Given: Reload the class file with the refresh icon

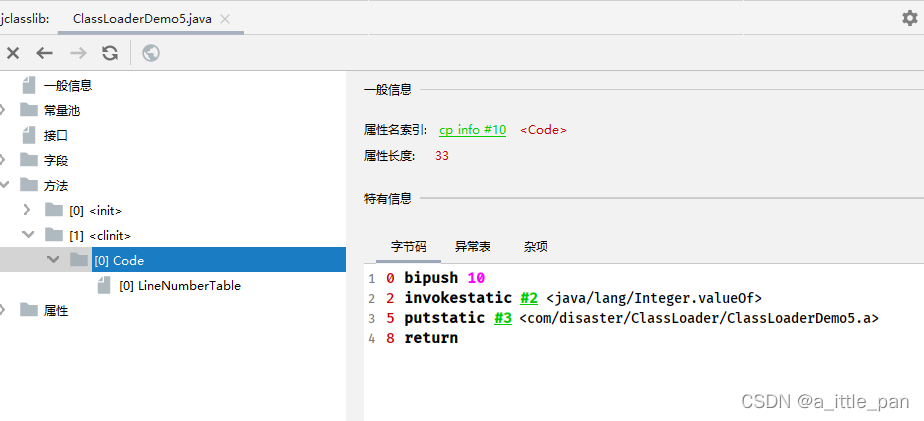Looking at the screenshot, I should (x=110, y=53).
